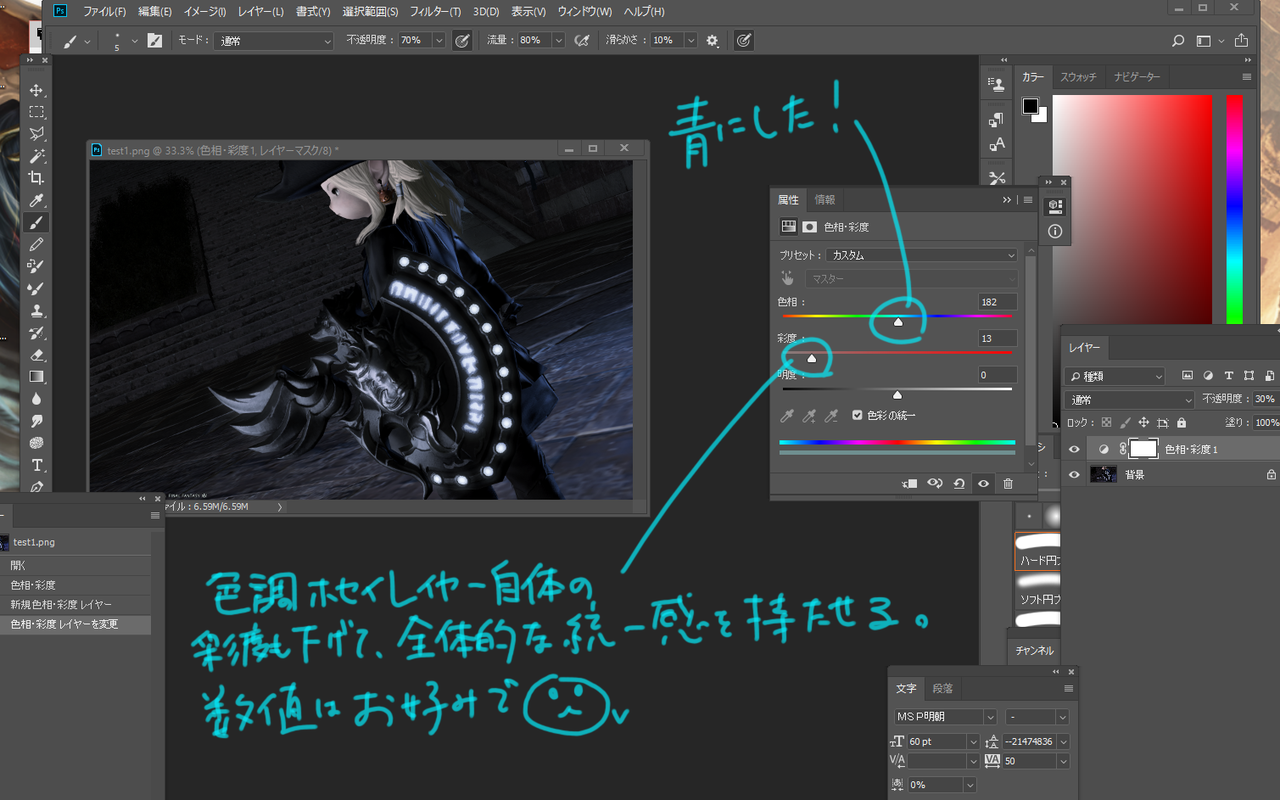The height and width of the screenshot is (800, 1280).
Task: Select the Brush tool in toolbox
Action: click(x=37, y=222)
